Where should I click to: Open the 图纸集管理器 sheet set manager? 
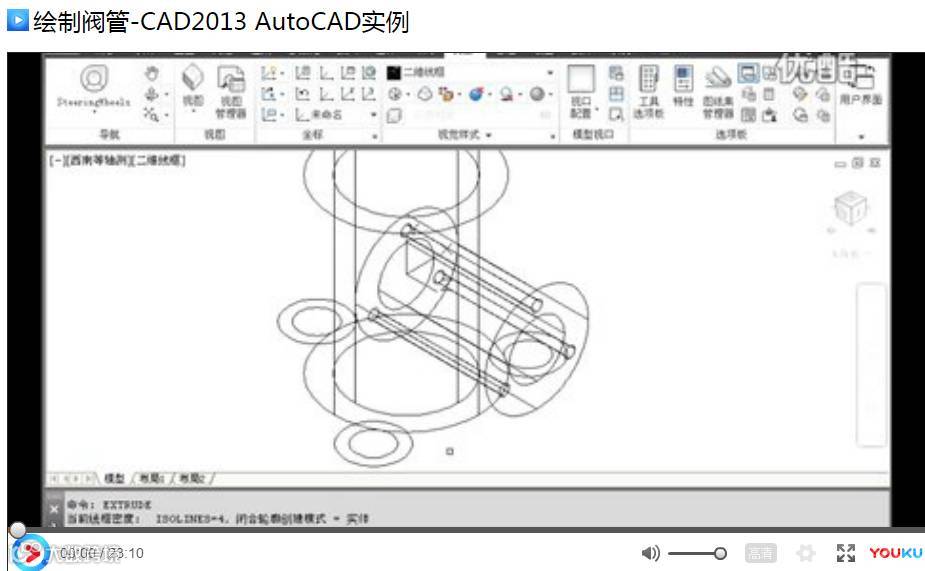pos(718,93)
